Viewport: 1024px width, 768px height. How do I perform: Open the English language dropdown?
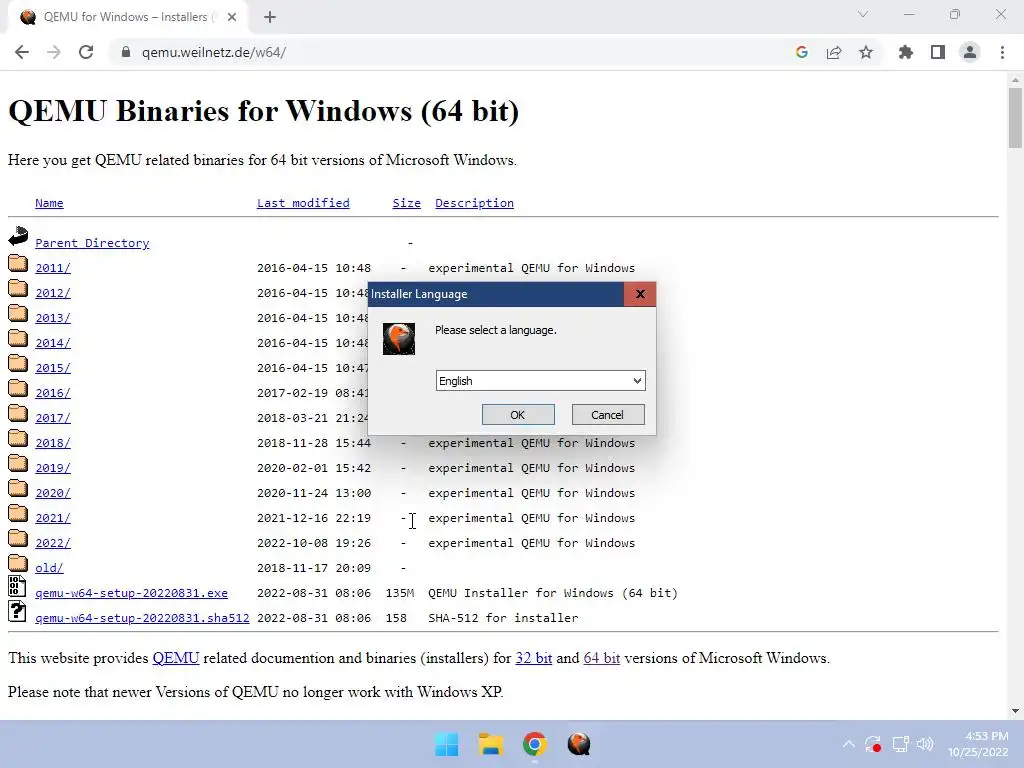(x=541, y=381)
